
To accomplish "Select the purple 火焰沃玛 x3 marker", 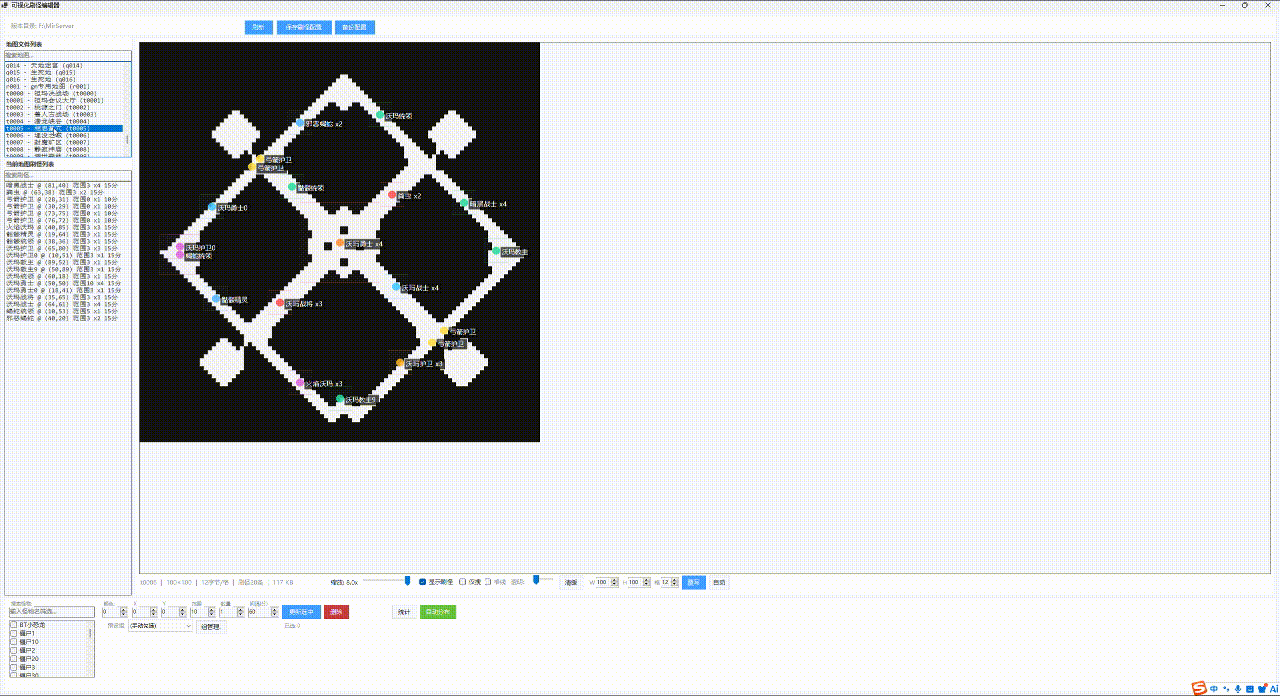I will pos(300,383).
